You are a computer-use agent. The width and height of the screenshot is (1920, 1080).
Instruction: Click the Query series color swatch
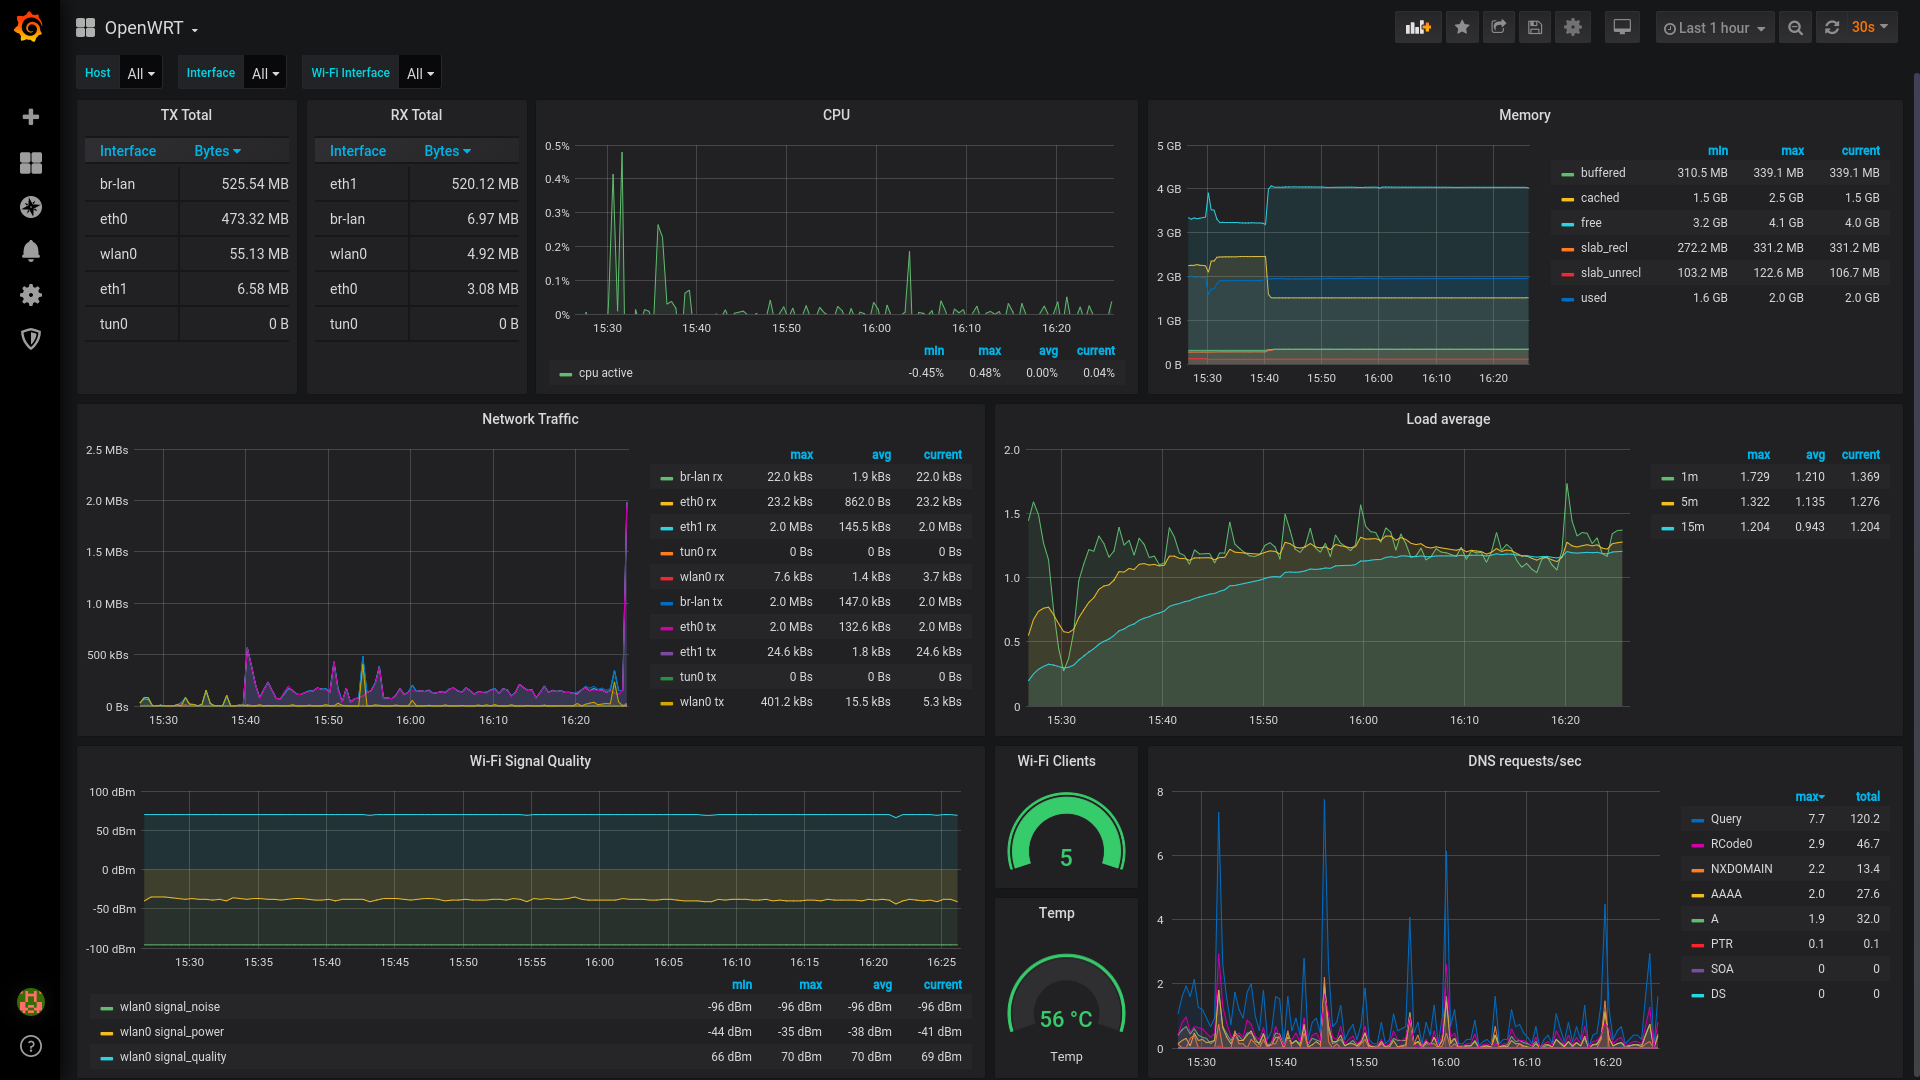1697,820
